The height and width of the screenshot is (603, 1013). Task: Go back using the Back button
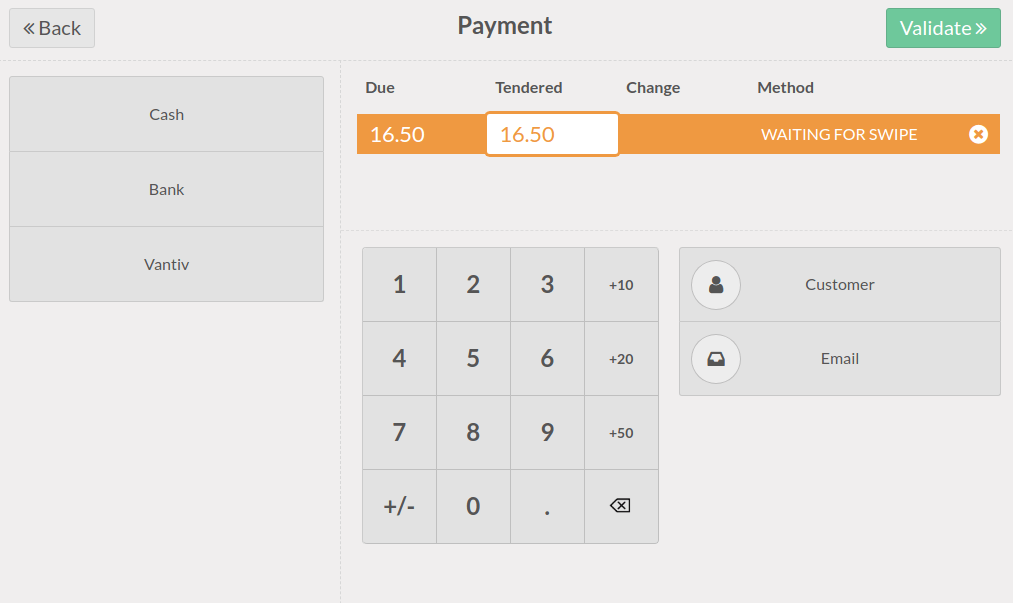(x=52, y=28)
